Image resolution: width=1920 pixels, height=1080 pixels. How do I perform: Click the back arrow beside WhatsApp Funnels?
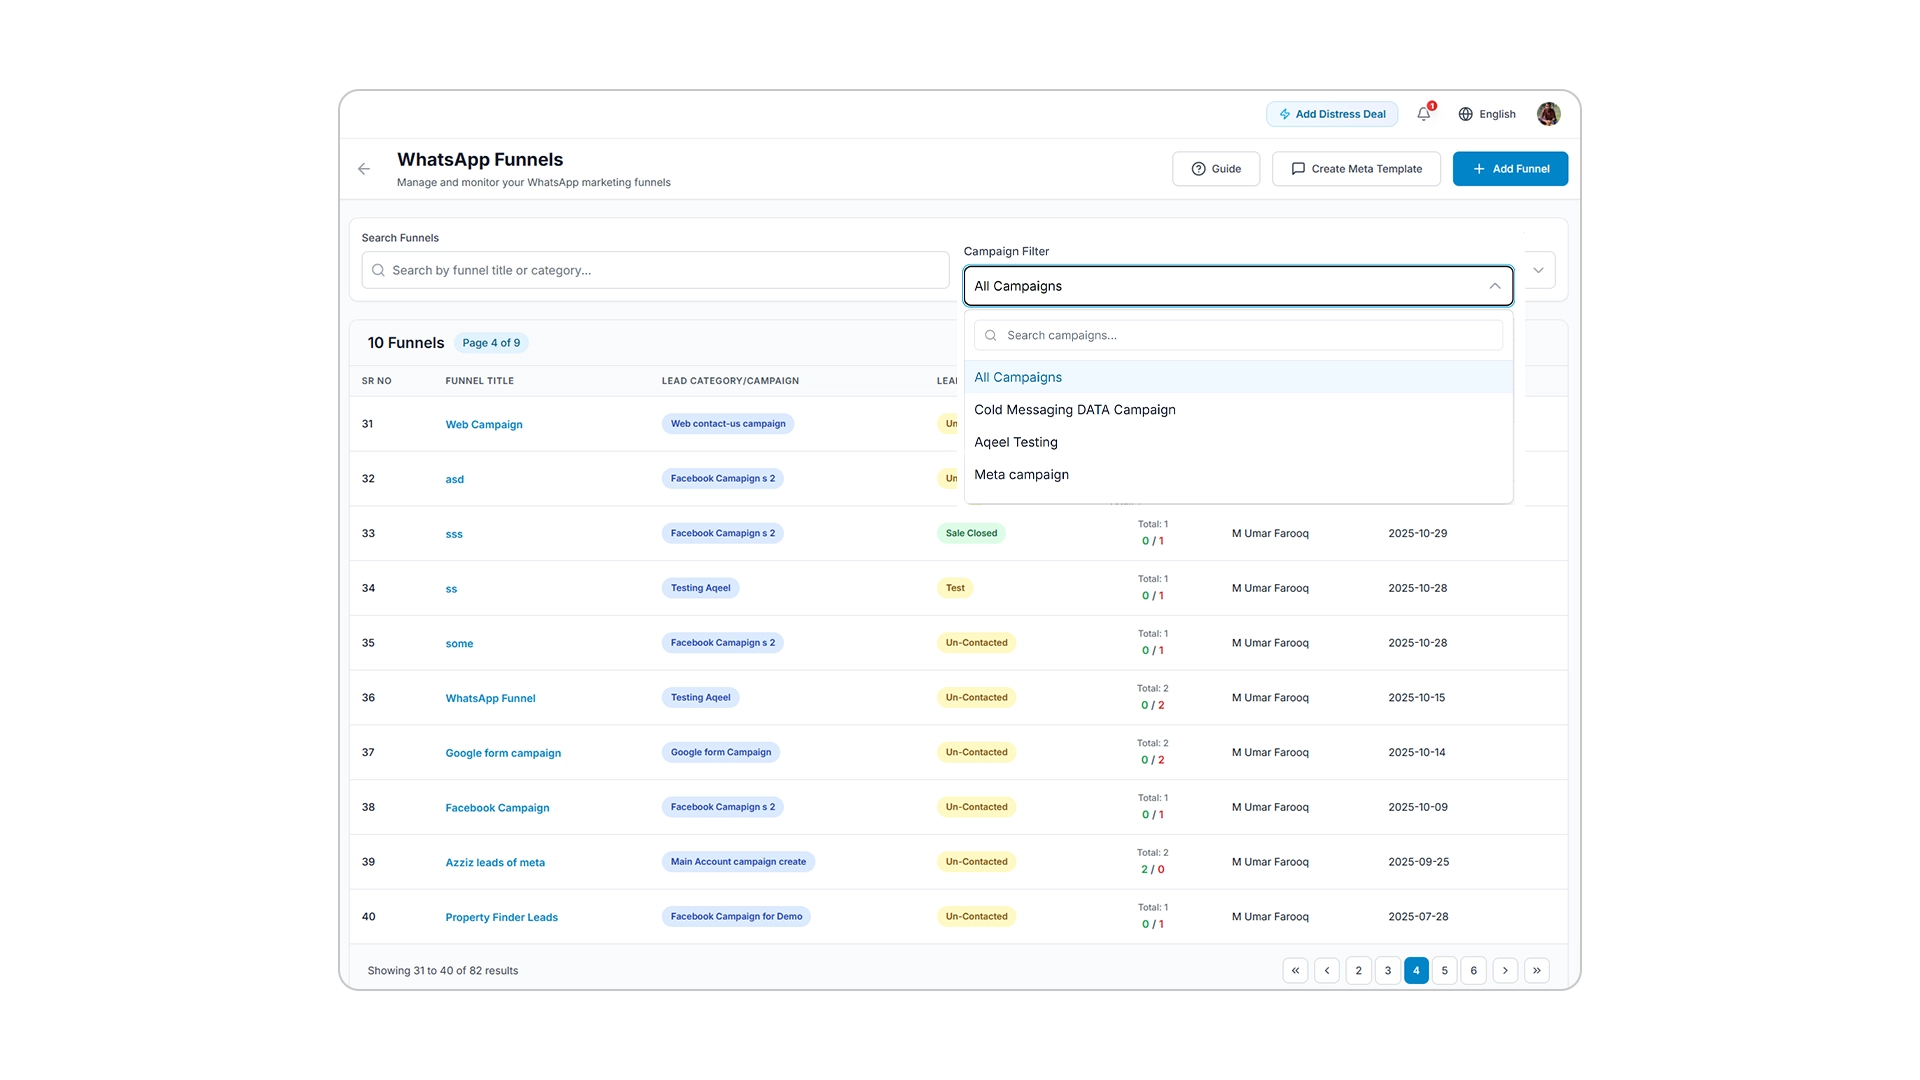point(364,169)
